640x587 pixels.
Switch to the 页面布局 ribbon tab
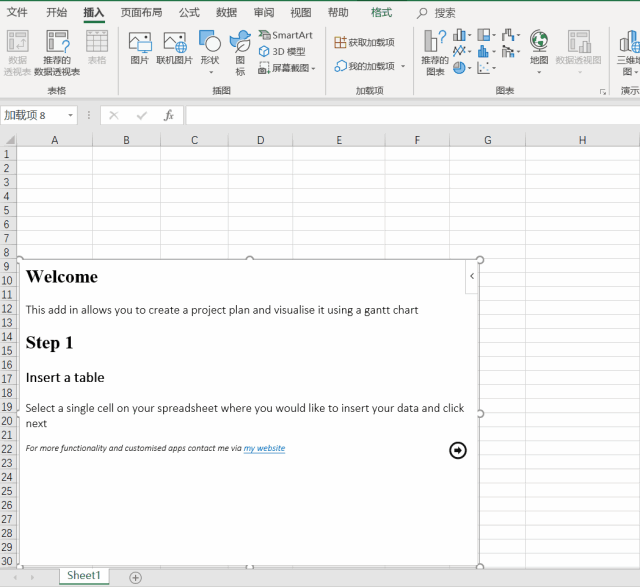[141, 13]
